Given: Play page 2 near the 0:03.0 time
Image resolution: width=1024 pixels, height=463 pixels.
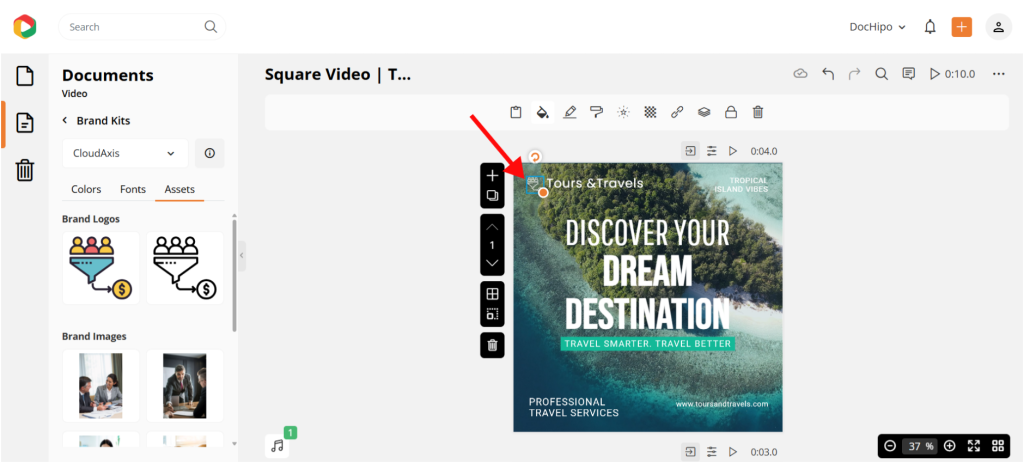Looking at the screenshot, I should pos(733,451).
